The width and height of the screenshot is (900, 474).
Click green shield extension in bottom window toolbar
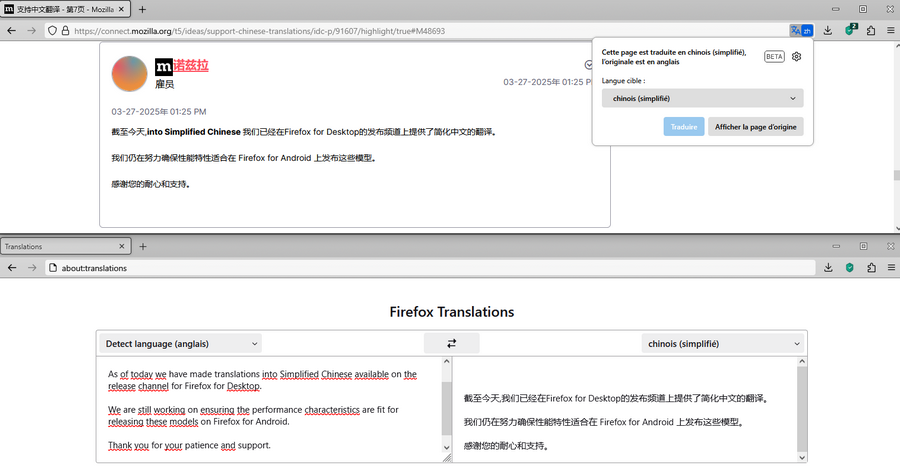point(850,267)
